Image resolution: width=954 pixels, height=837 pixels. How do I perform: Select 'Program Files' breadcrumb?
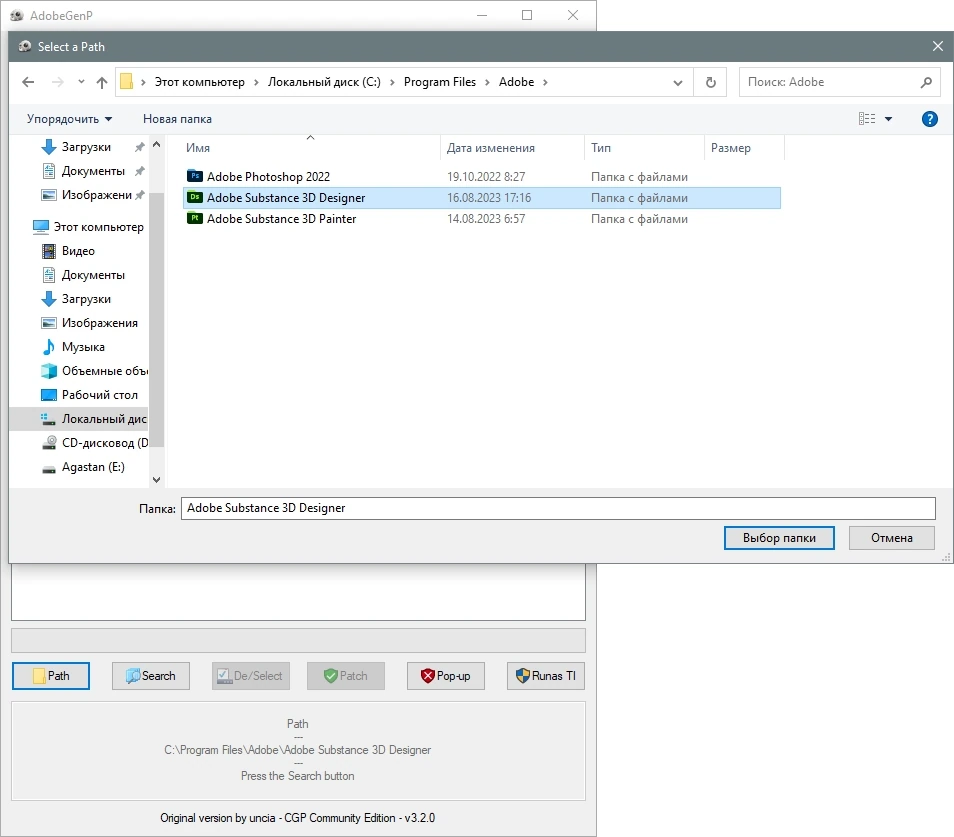pyautogui.click(x=440, y=82)
